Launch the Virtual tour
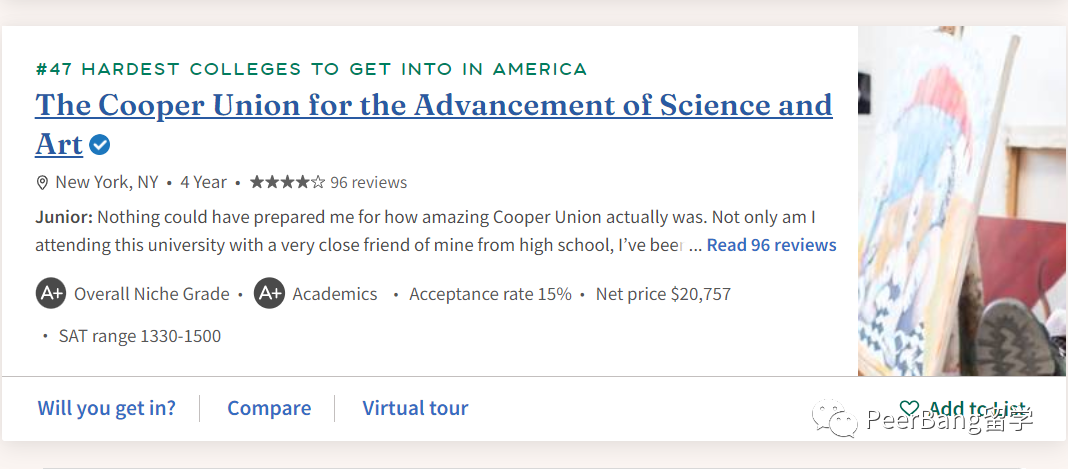 click(x=415, y=408)
